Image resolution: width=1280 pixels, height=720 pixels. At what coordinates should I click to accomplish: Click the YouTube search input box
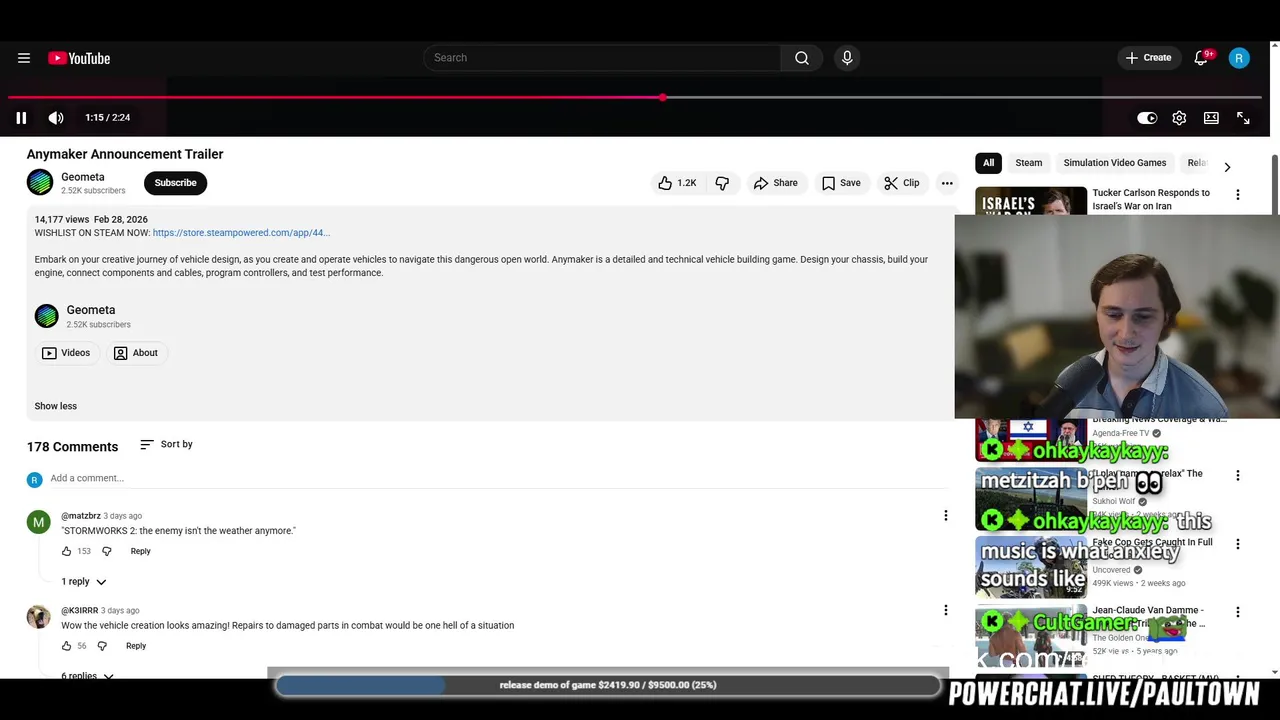pyautogui.click(x=602, y=58)
